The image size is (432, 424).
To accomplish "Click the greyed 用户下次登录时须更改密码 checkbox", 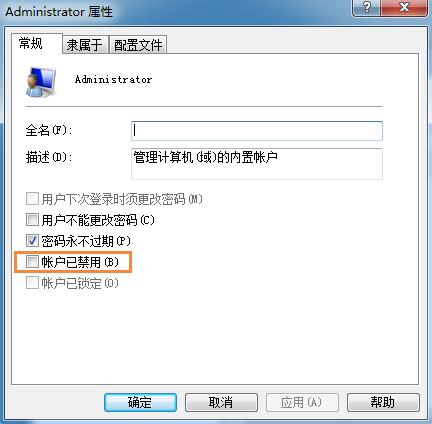I will [32, 199].
